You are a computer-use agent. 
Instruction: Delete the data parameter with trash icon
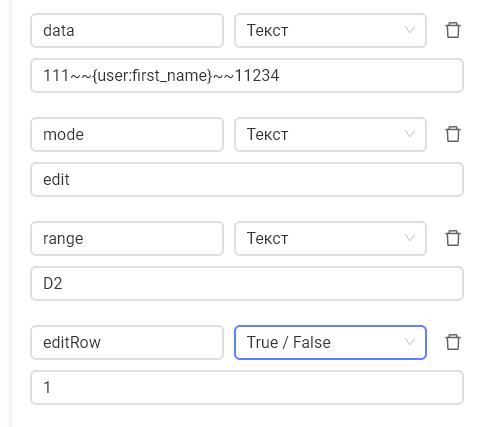[453, 30]
